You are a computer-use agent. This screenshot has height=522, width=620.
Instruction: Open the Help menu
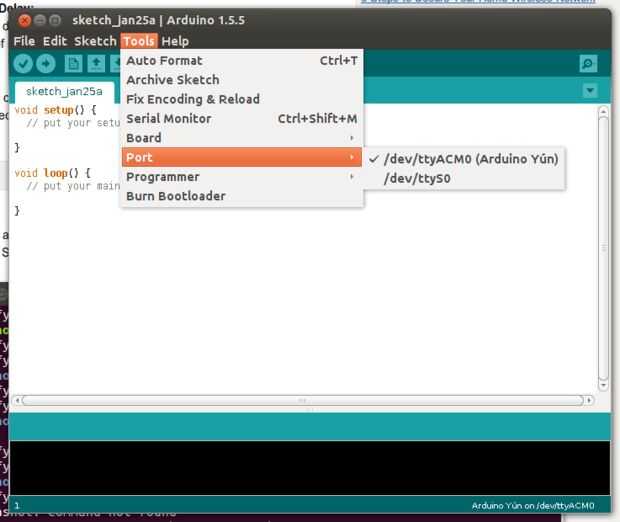pyautogui.click(x=175, y=41)
